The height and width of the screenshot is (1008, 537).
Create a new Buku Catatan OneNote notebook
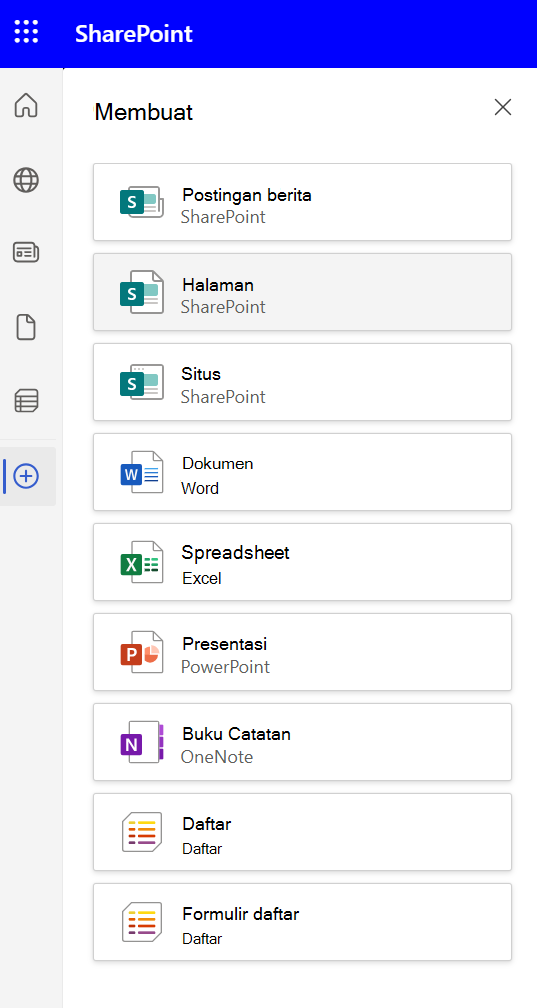click(302, 742)
